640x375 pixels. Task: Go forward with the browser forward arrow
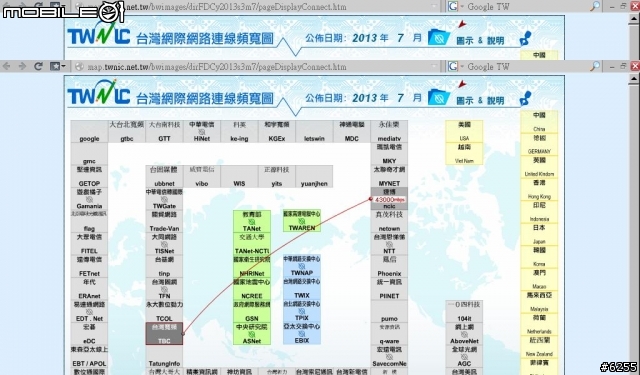[x=22, y=66]
